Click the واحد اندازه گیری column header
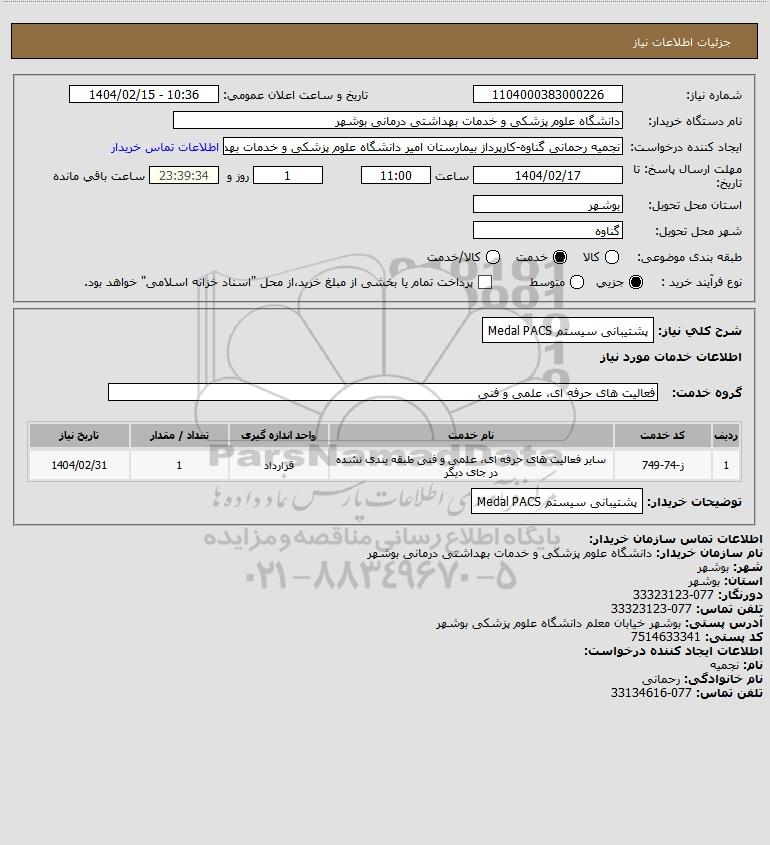 click(x=279, y=435)
